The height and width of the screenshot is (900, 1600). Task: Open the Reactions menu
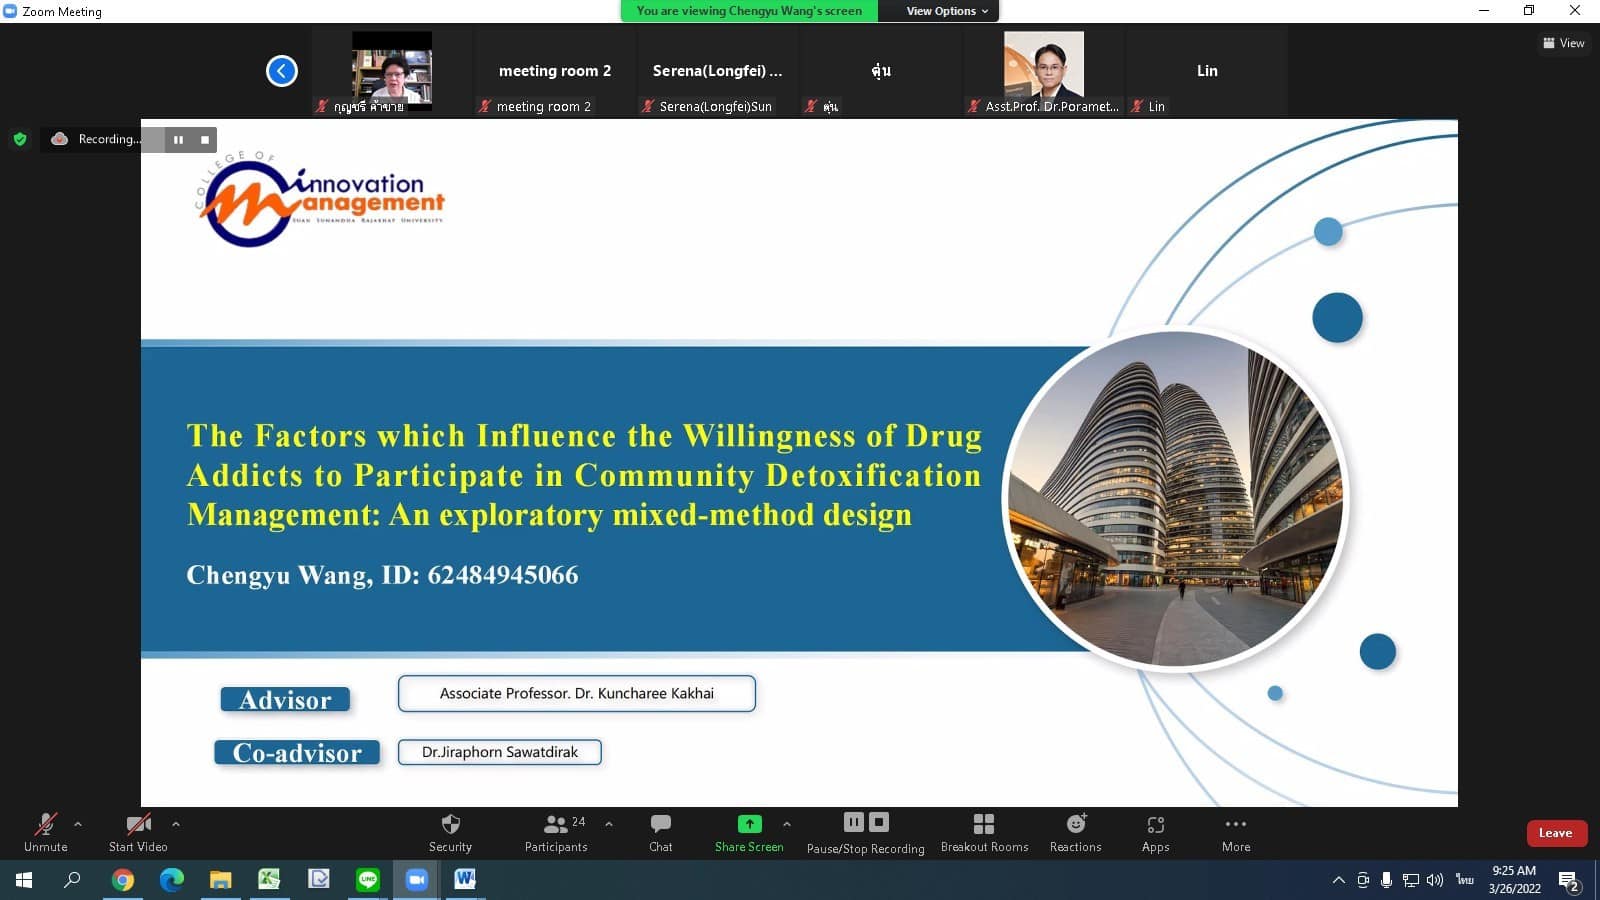click(1075, 832)
